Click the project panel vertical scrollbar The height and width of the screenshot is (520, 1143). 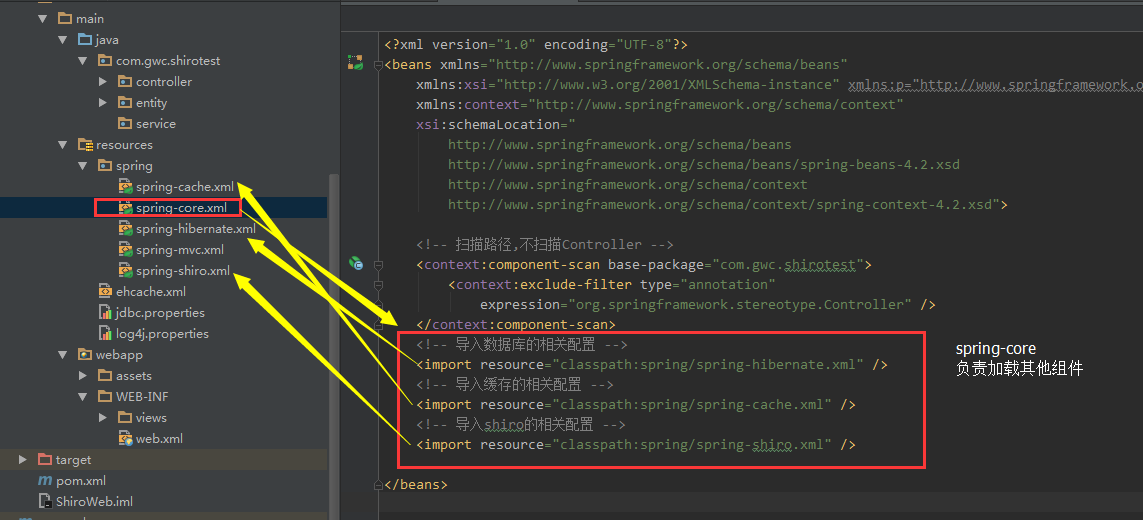point(333,344)
